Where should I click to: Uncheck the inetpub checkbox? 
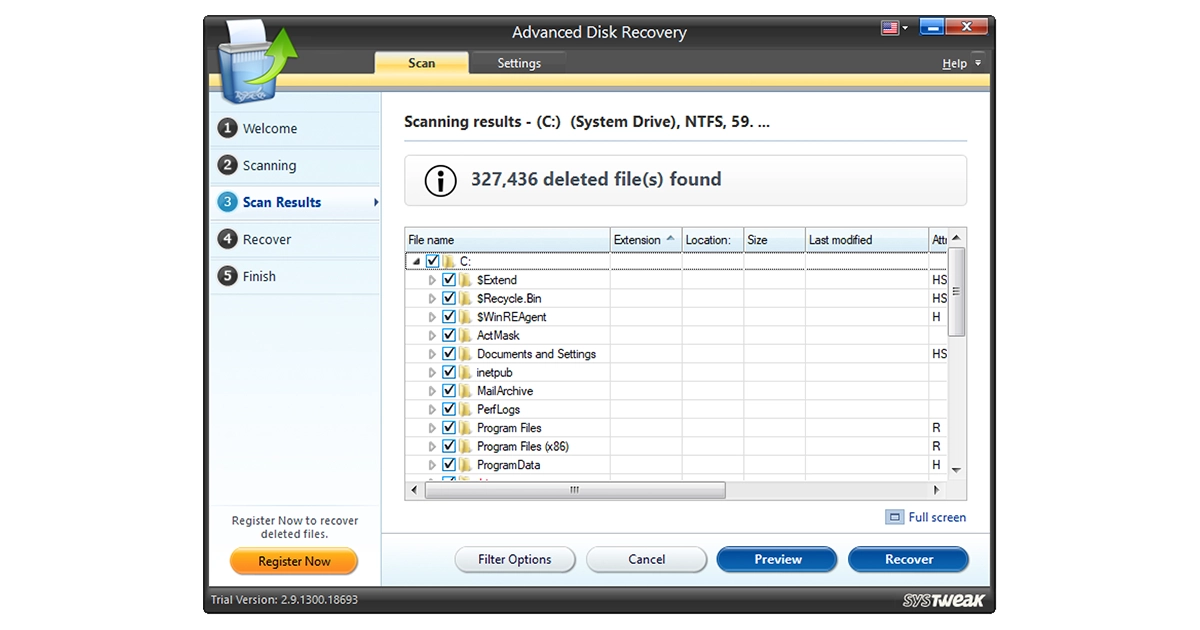coord(449,372)
